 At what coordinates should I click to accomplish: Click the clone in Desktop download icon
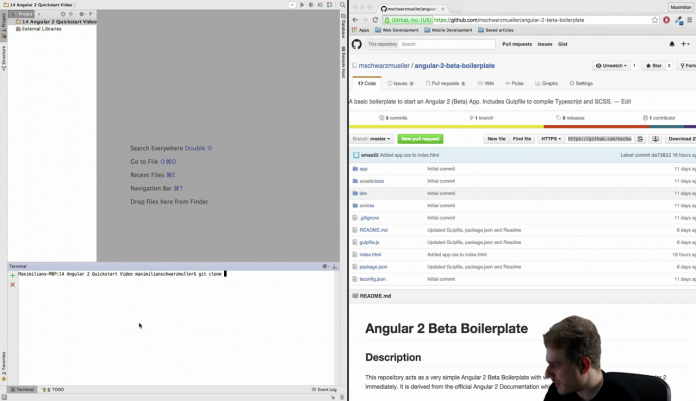[656, 139]
